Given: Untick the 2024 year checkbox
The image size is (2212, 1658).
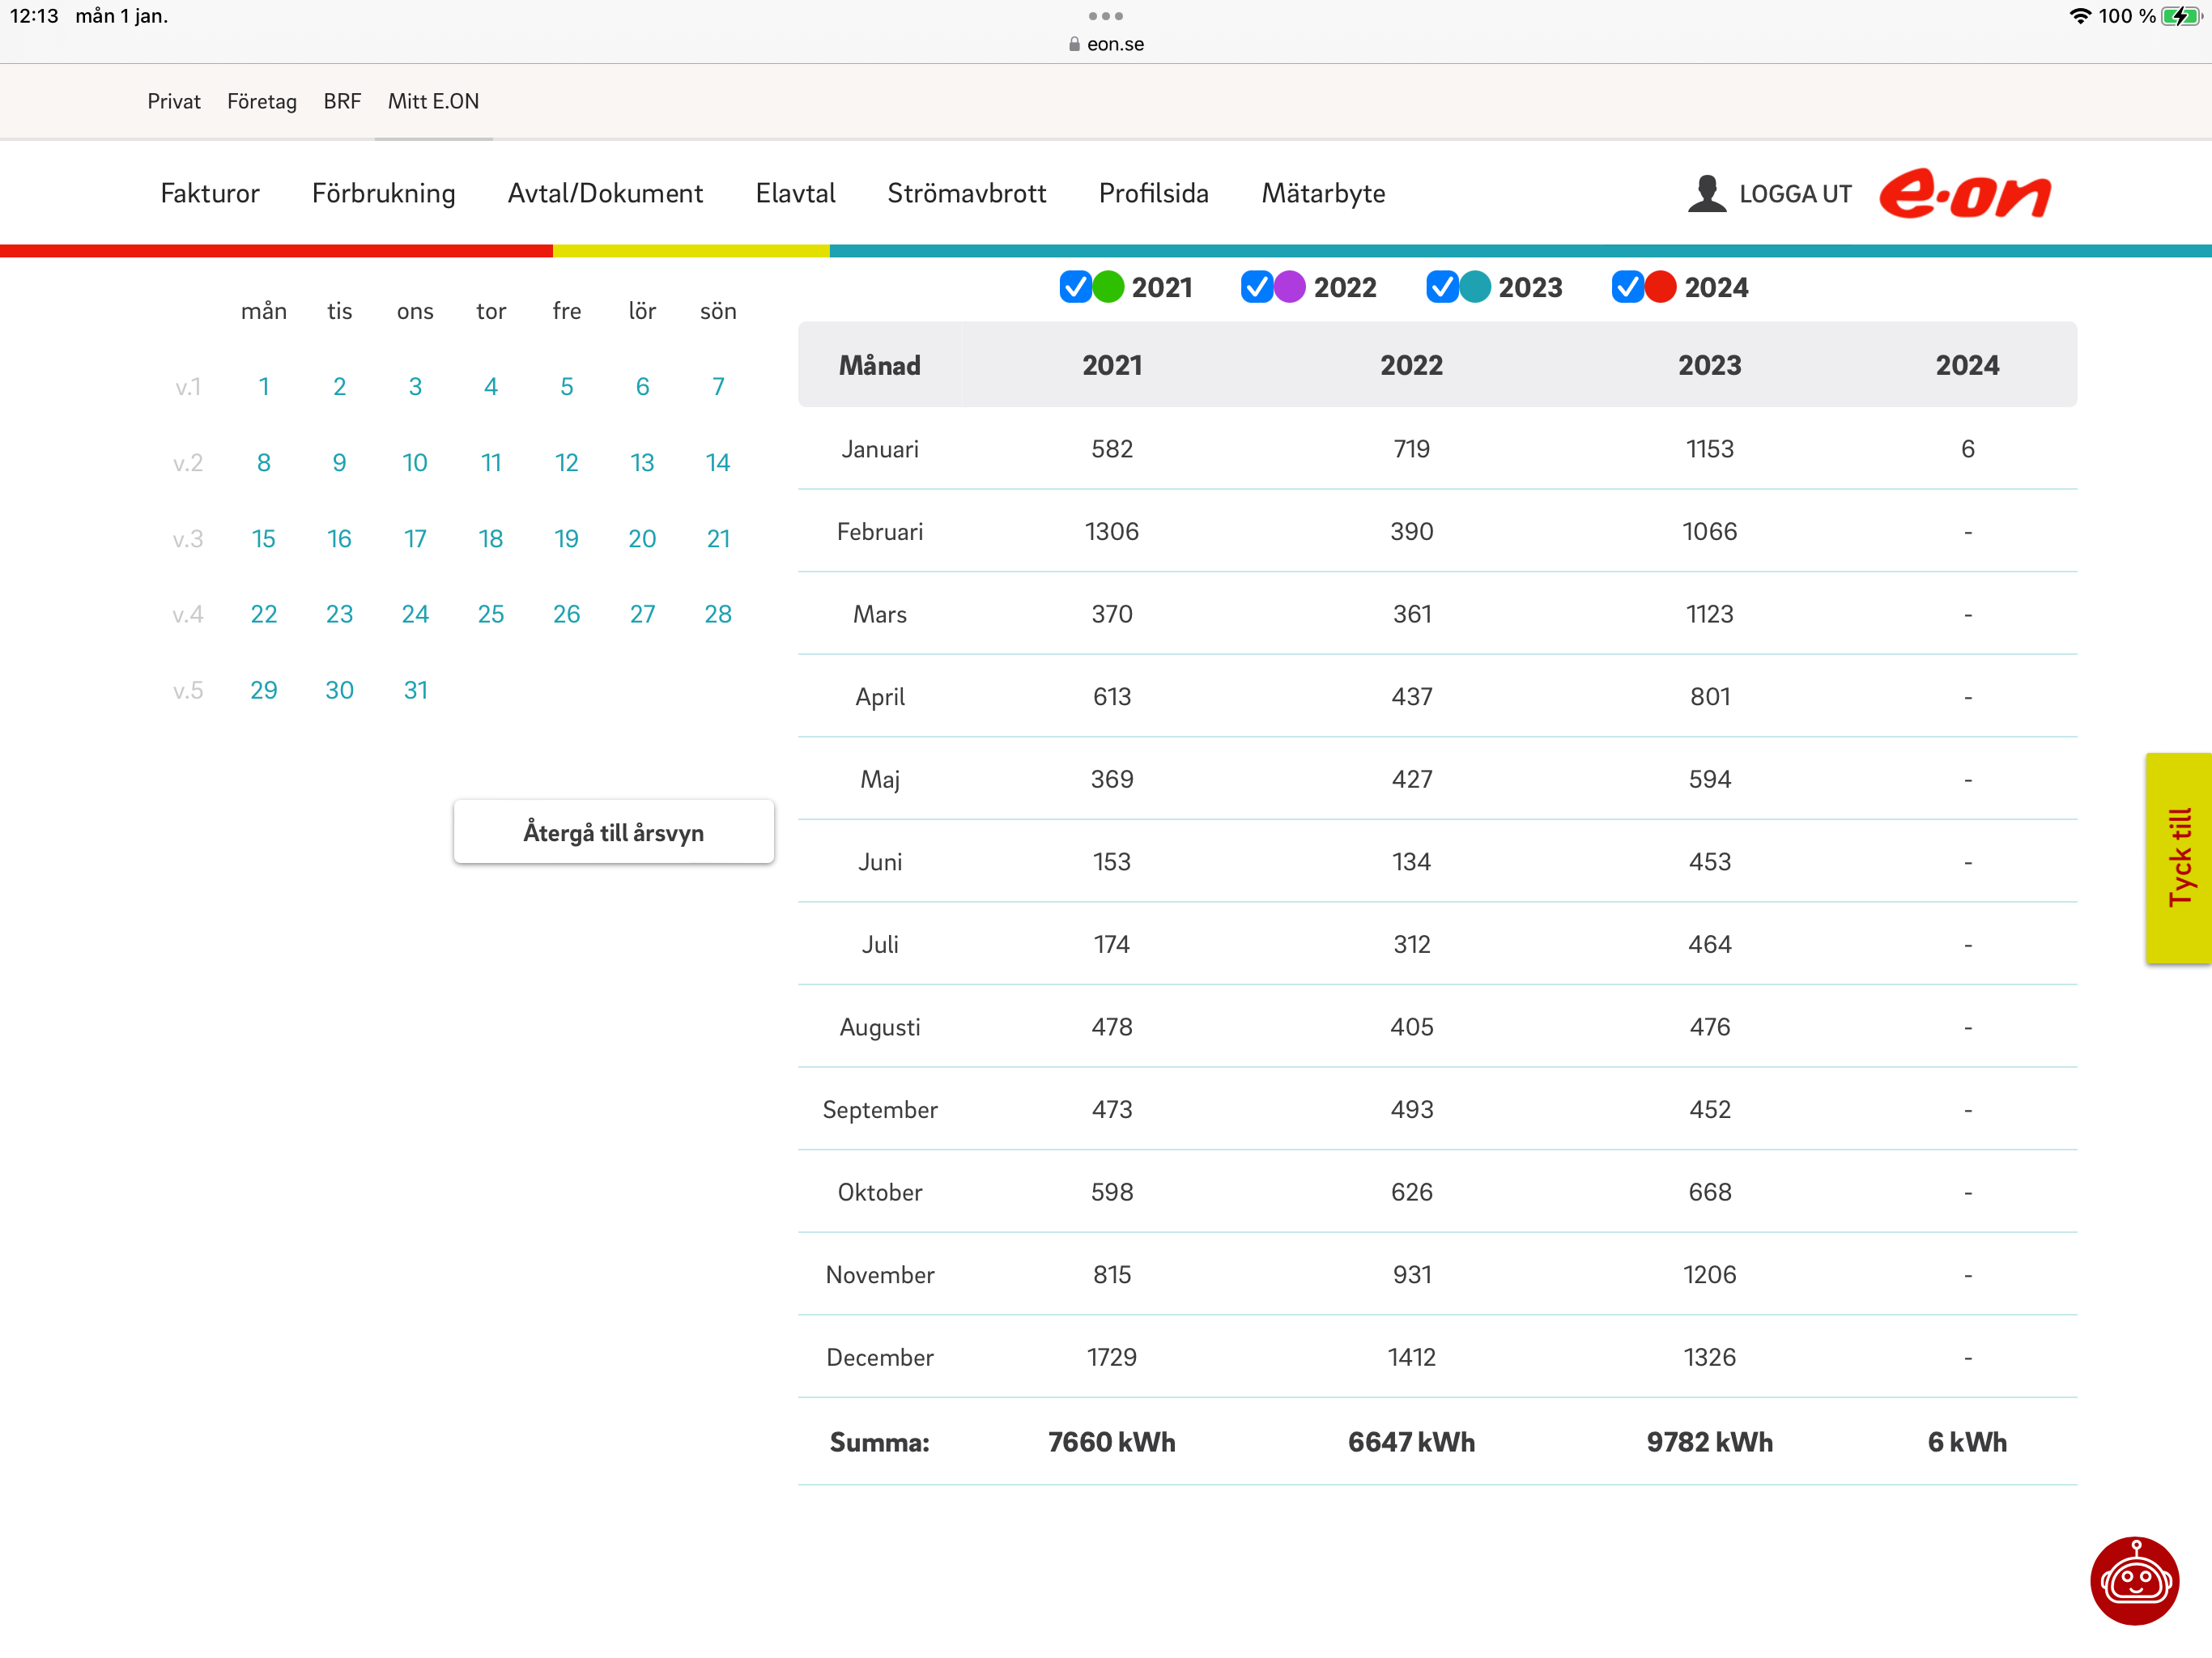Looking at the screenshot, I should pos(1627,287).
